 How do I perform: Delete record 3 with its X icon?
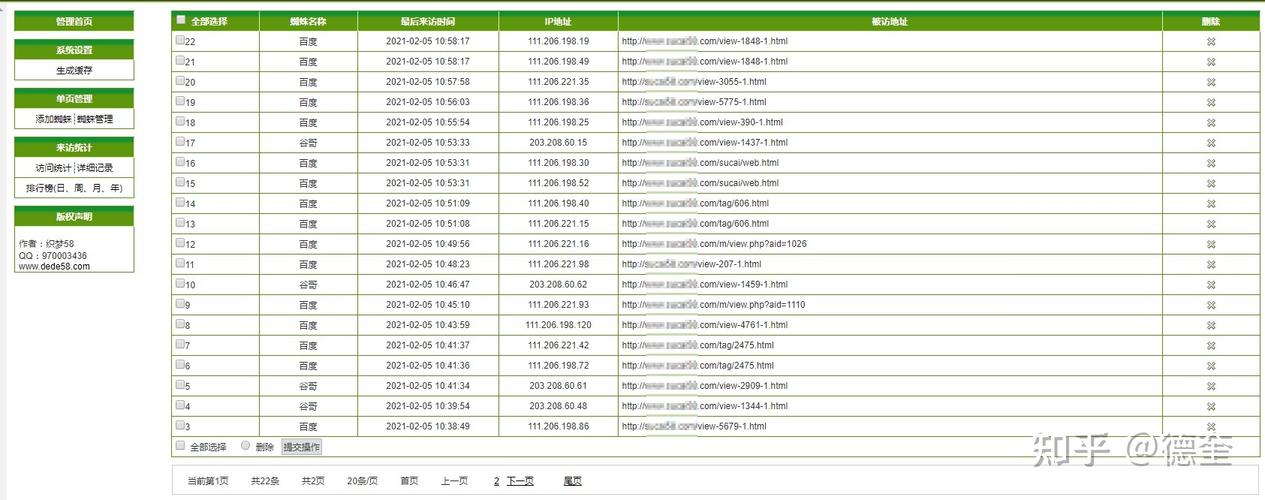coord(1211,427)
